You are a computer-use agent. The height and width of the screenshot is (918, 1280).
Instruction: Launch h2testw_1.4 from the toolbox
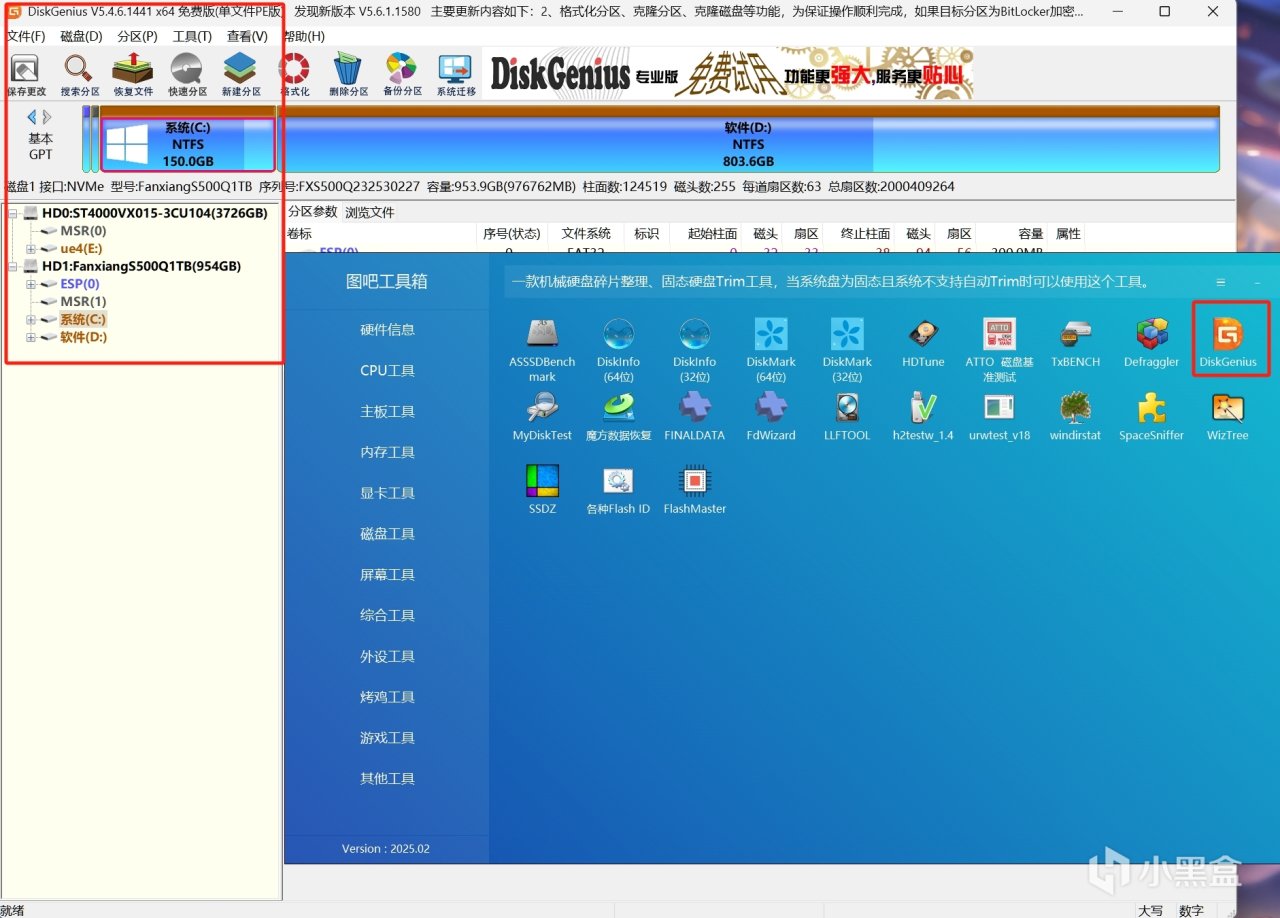tap(923, 416)
